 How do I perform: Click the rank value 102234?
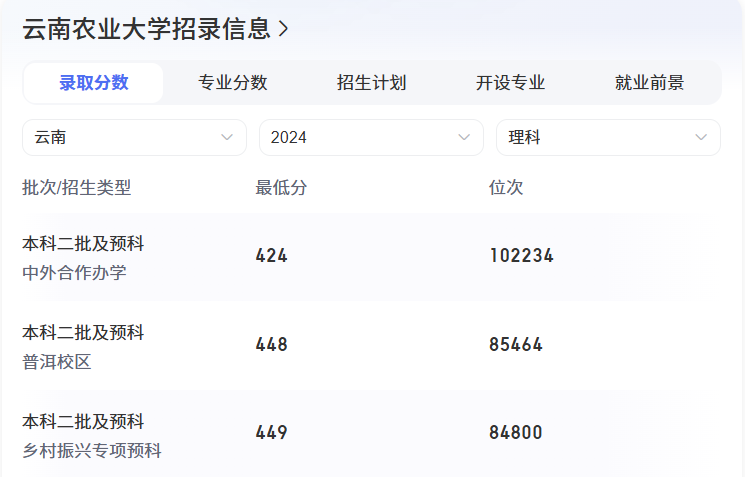[522, 256]
